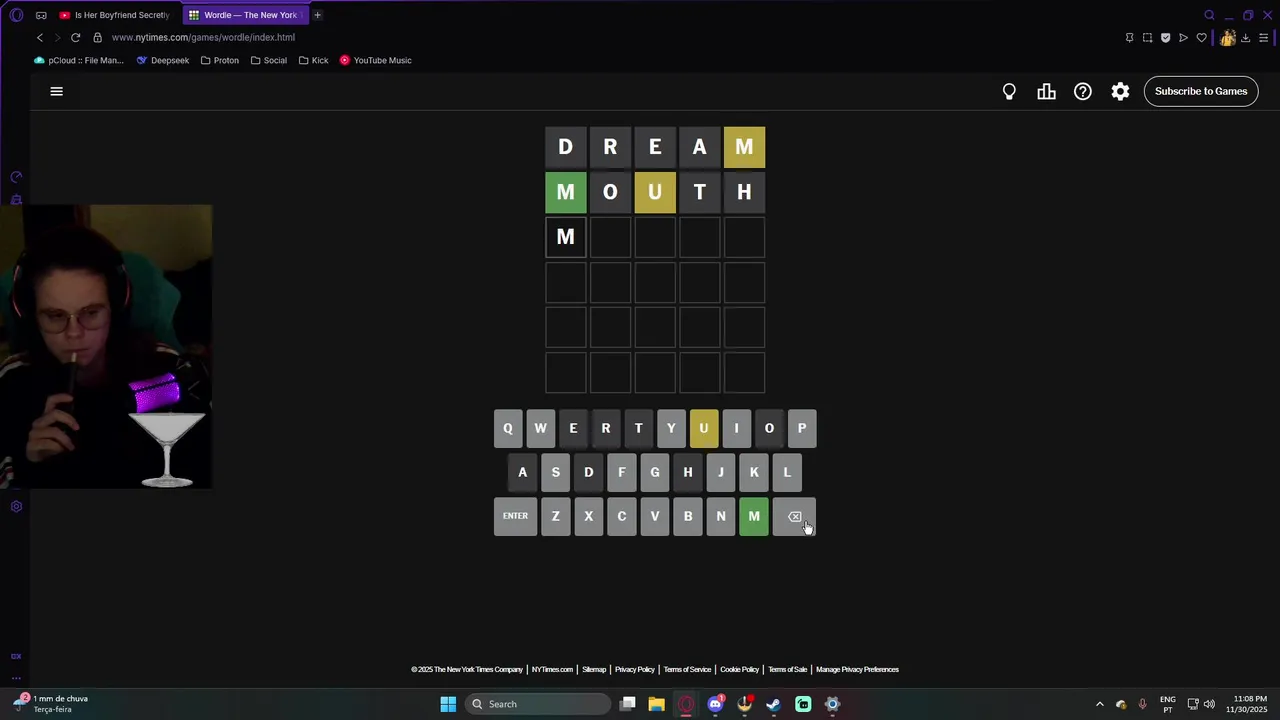1280x720 pixels.
Task: Open the downloads icon in browser toolbar
Action: pos(1245,38)
